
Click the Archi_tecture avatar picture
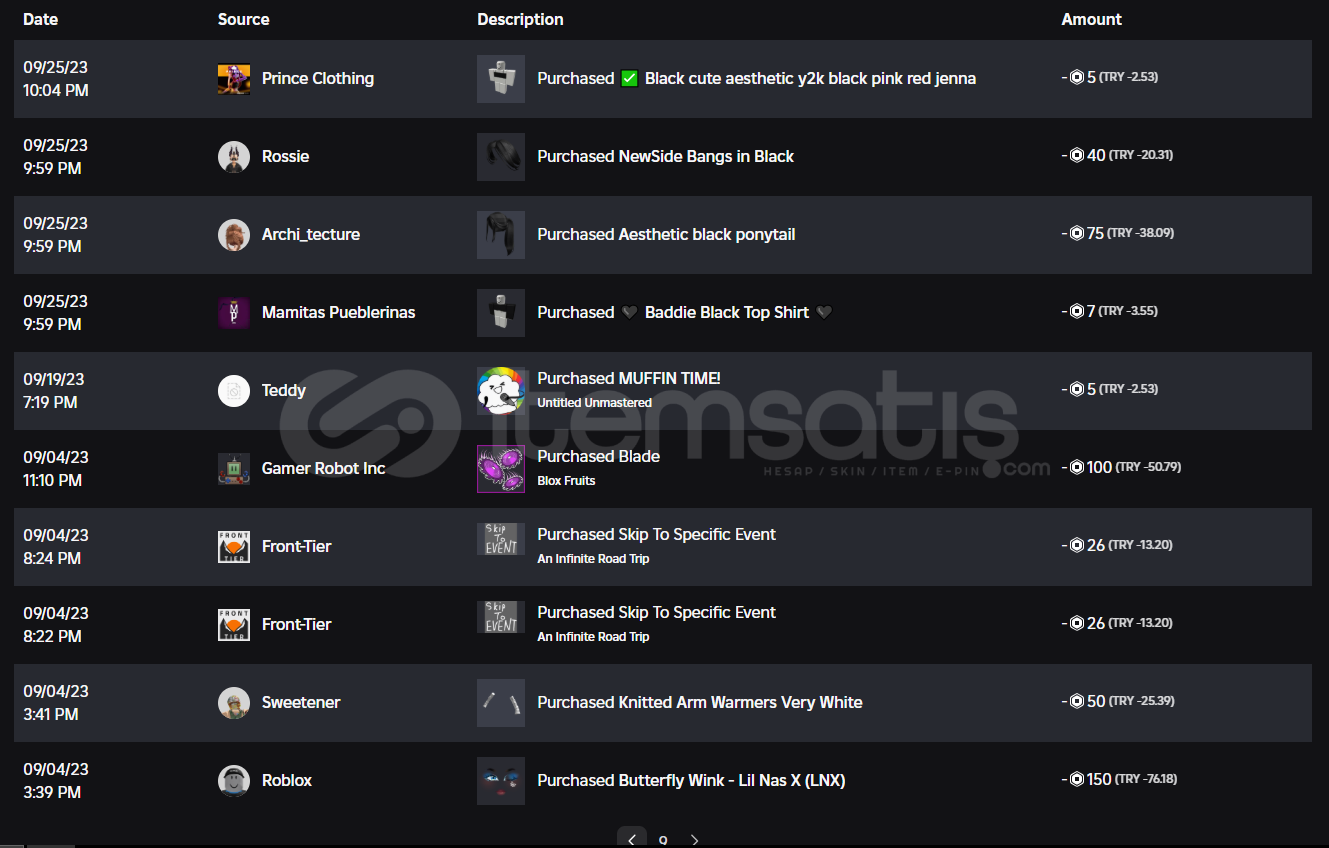(234, 235)
